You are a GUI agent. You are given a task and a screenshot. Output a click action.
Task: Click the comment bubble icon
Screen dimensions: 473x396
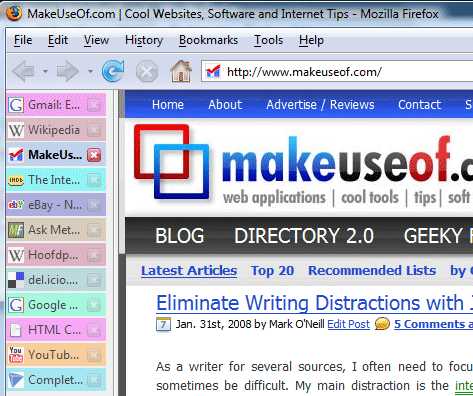382,324
